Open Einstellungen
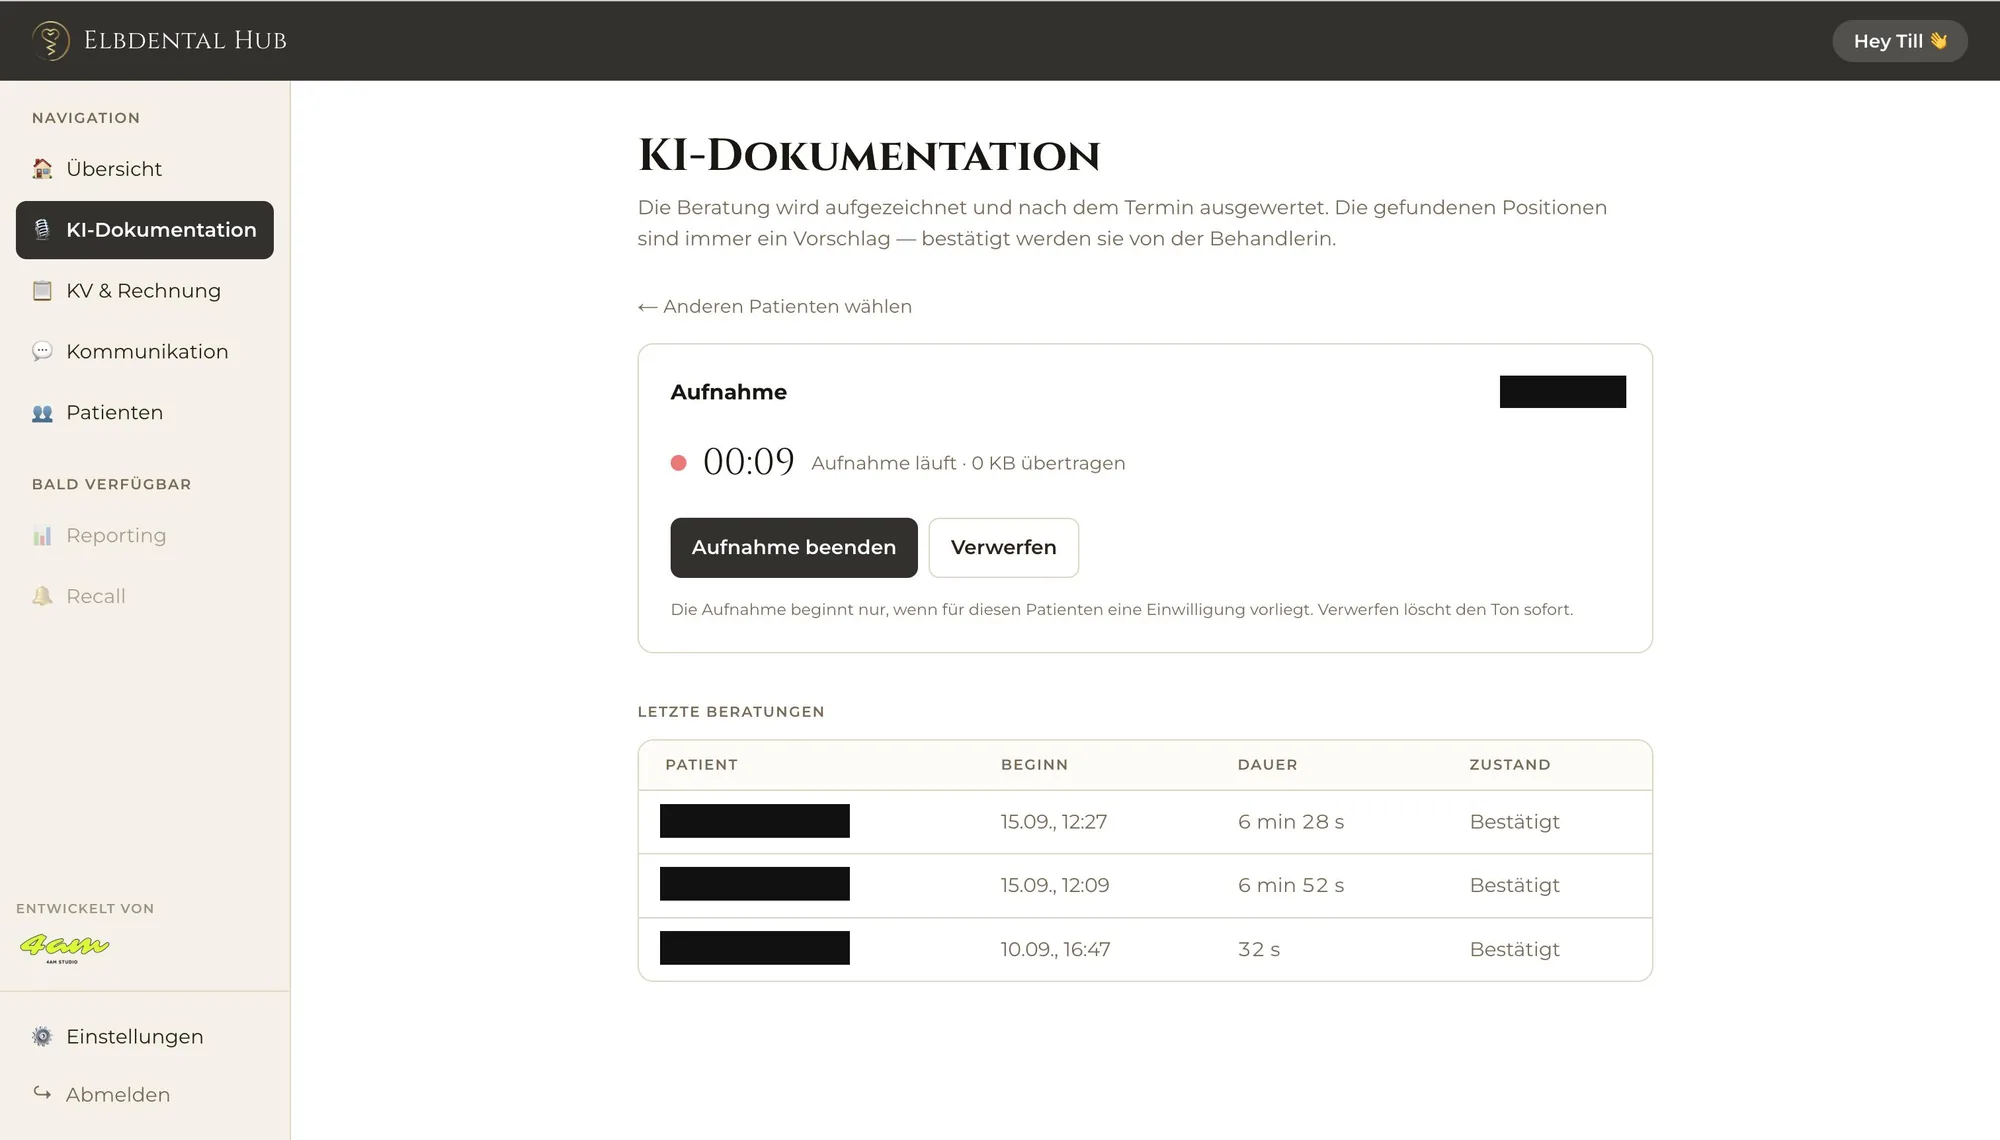This screenshot has width=2000, height=1140. (x=145, y=1037)
